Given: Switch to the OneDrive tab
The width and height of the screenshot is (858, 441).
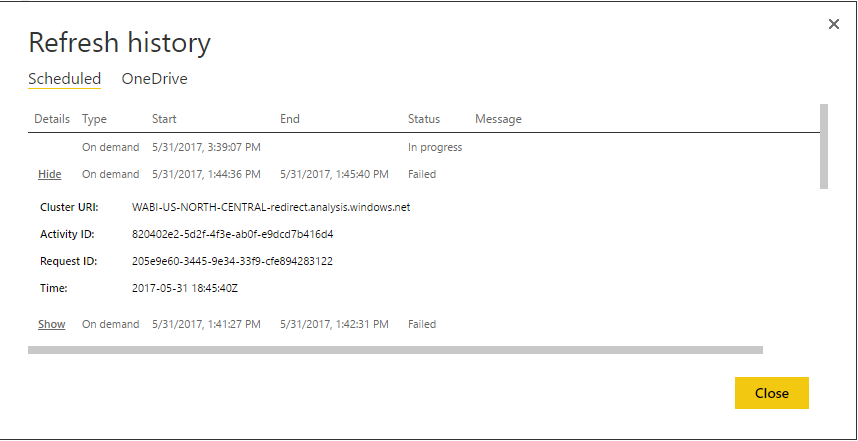Looking at the screenshot, I should [x=154, y=79].
